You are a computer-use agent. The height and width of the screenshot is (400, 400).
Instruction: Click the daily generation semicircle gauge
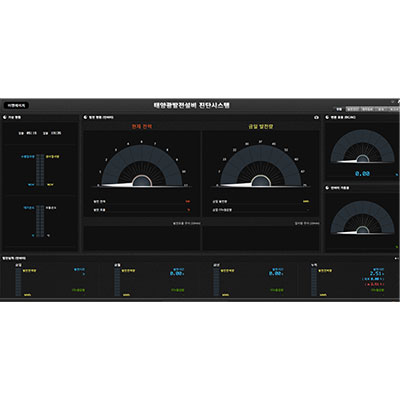(x=261, y=165)
